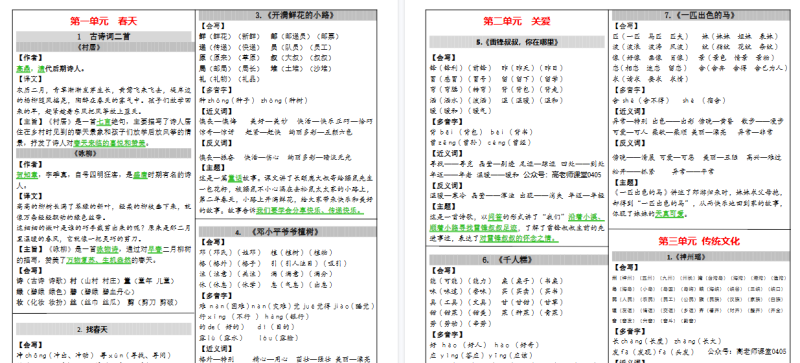Click the red heading 第二单元 关爱
This screenshot has height=363, width=800.
517,21
